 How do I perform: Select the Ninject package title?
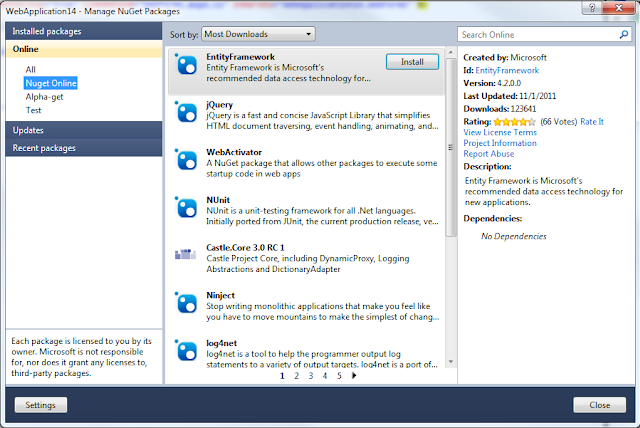coord(220,295)
